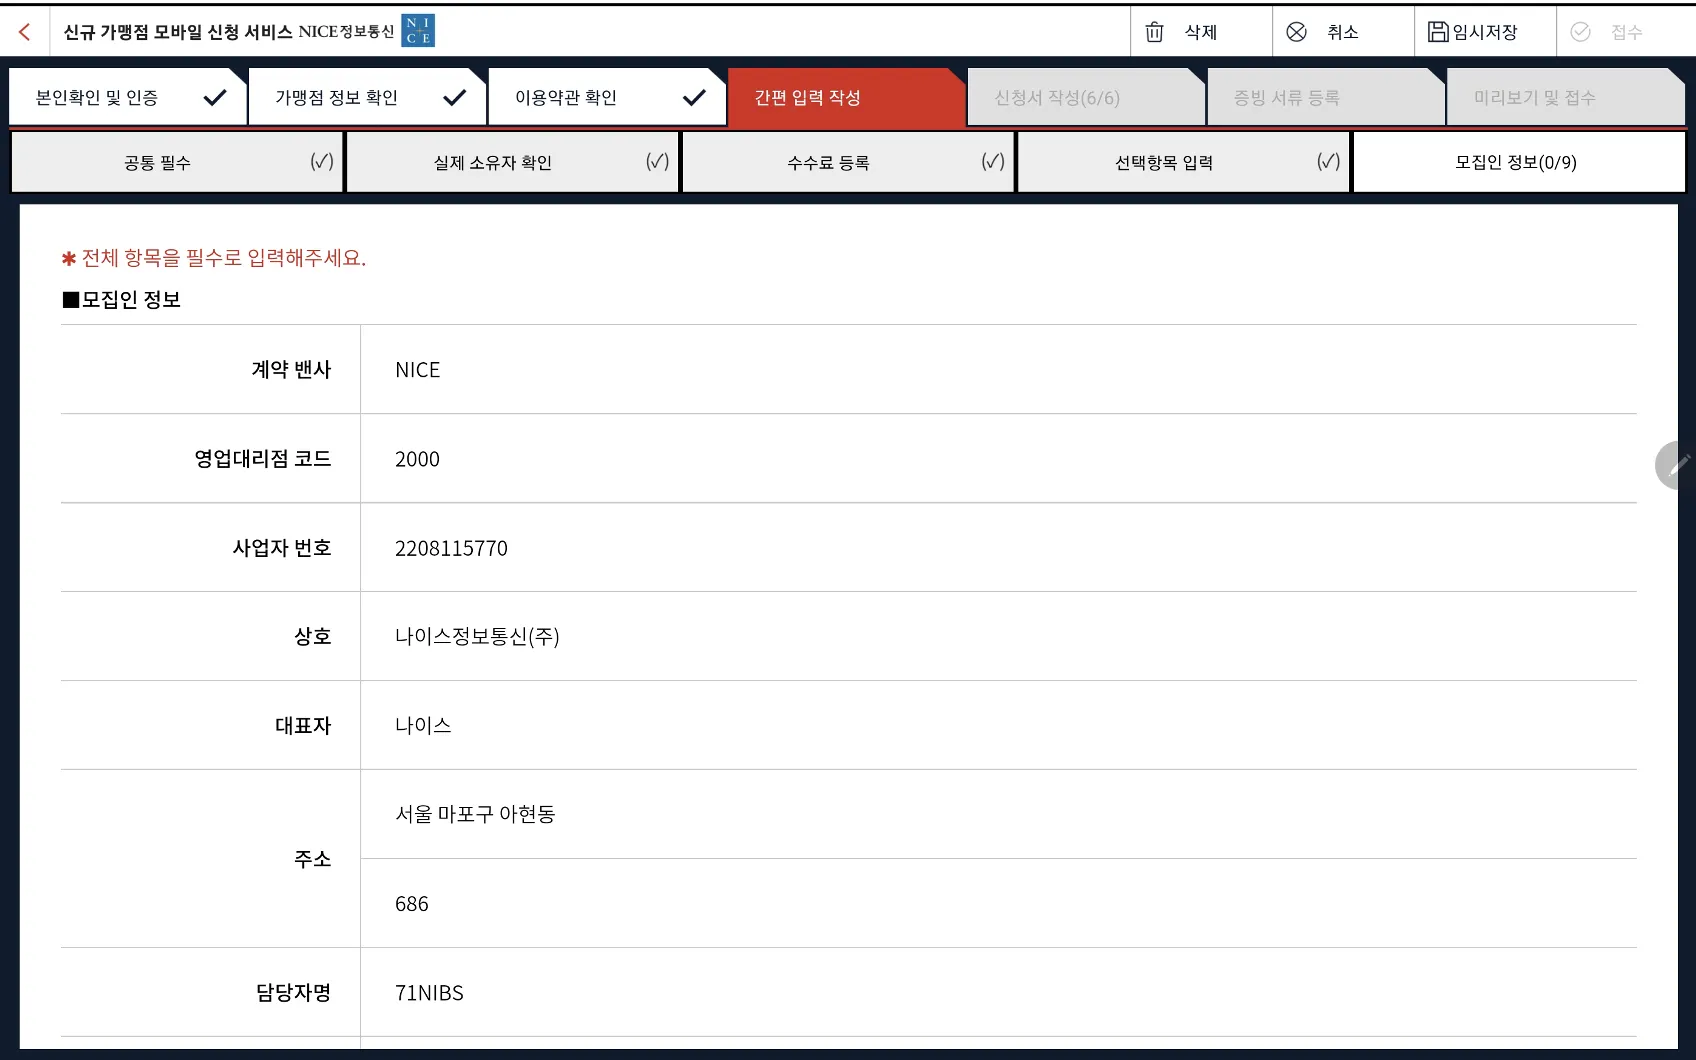Click the checkmark on 본인확인 및 인증 step
1696x1060 pixels.
pos(215,97)
